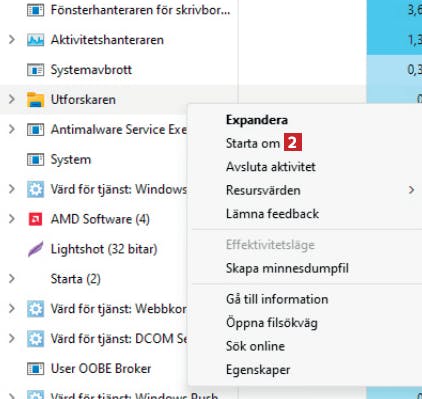The height and width of the screenshot is (399, 422).
Task: Open the Resursvärden submenu arrow
Action: [412, 190]
